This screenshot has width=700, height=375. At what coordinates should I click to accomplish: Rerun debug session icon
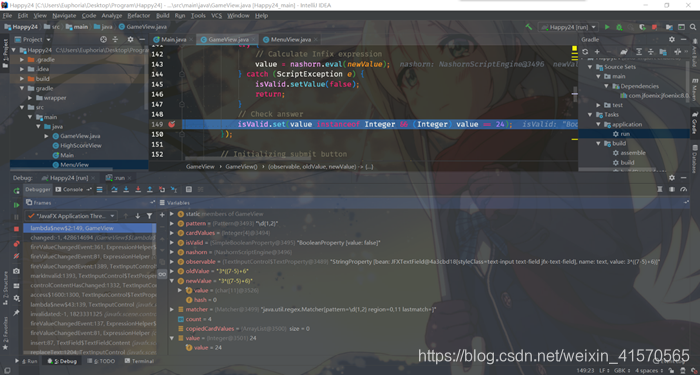click(17, 191)
